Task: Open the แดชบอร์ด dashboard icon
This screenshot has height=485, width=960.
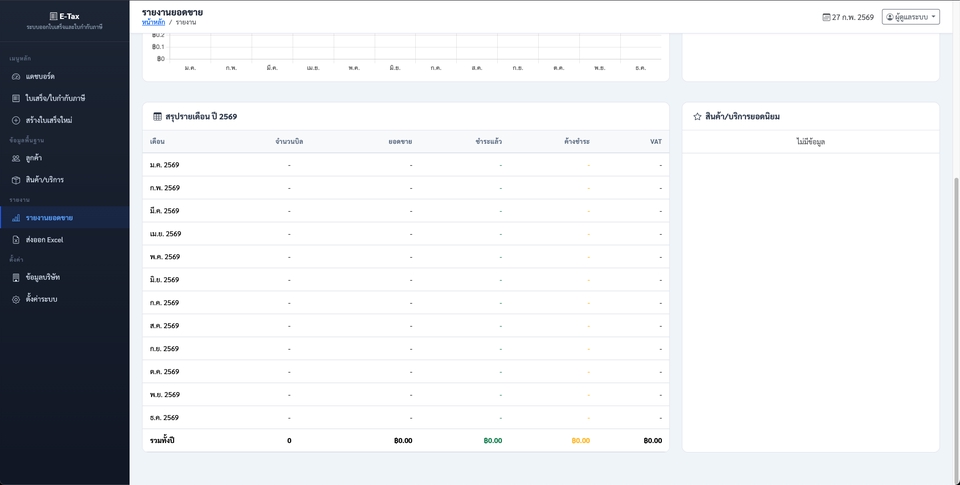Action: pyautogui.click(x=16, y=77)
